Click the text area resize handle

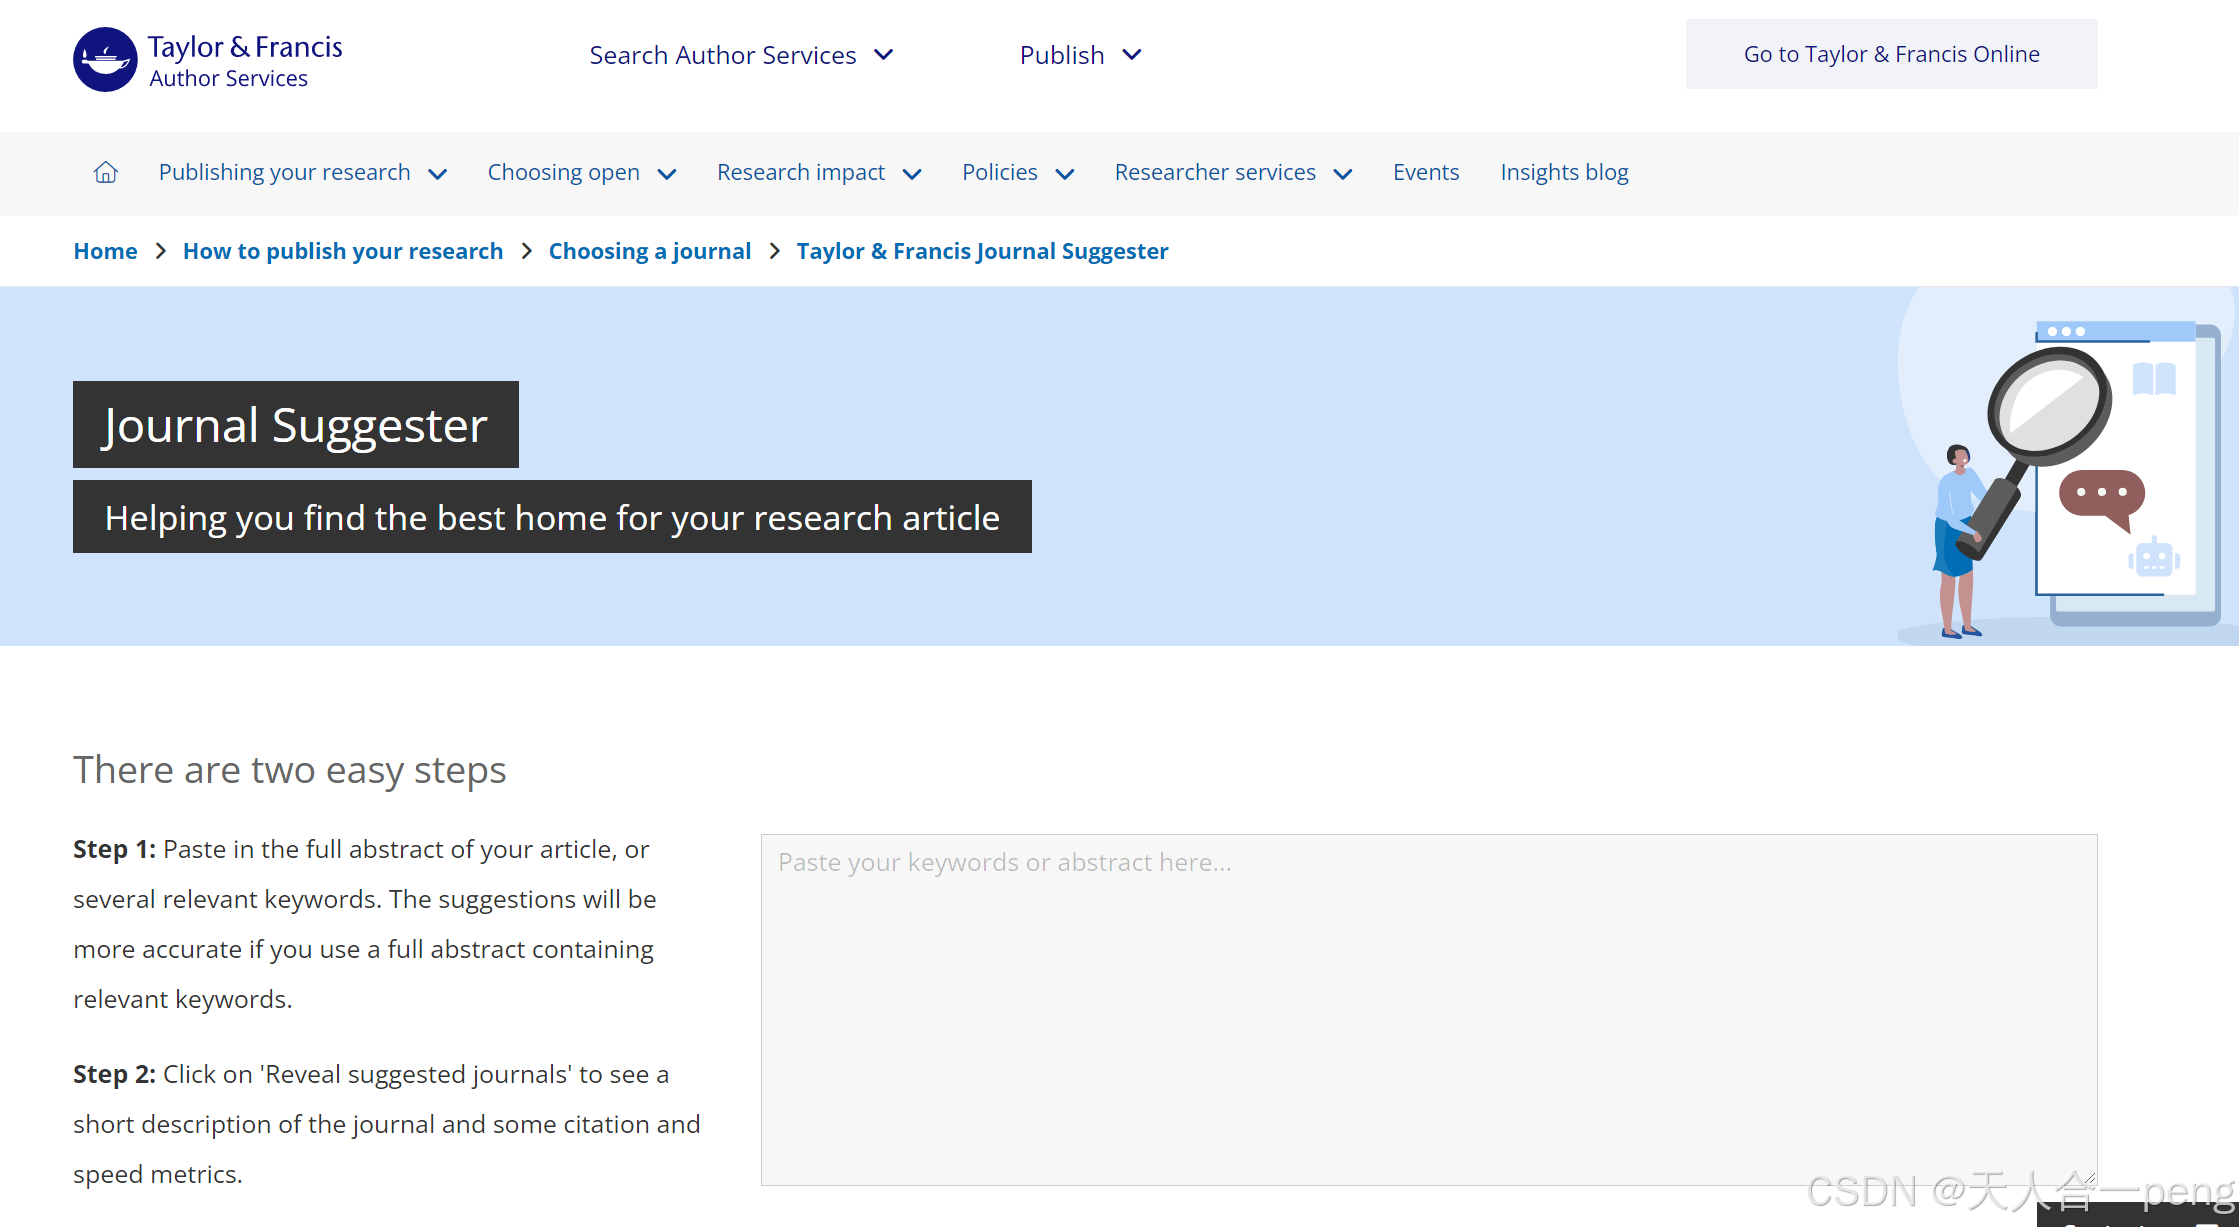tap(2089, 1178)
